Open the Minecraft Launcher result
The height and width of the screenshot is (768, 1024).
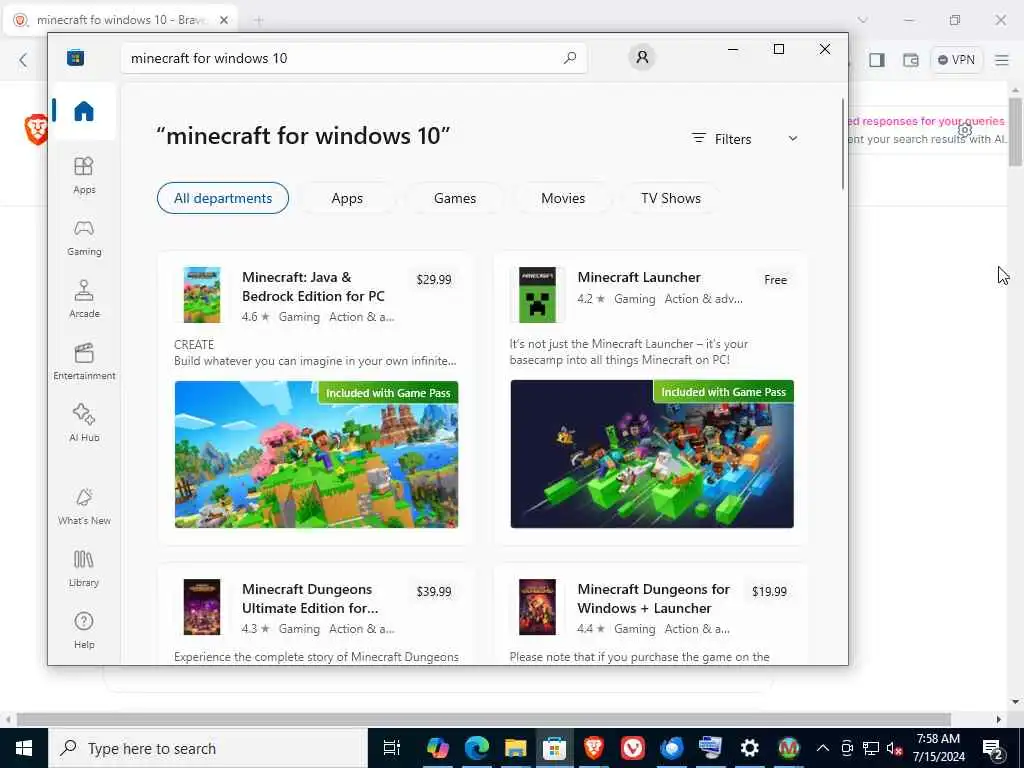[639, 277]
